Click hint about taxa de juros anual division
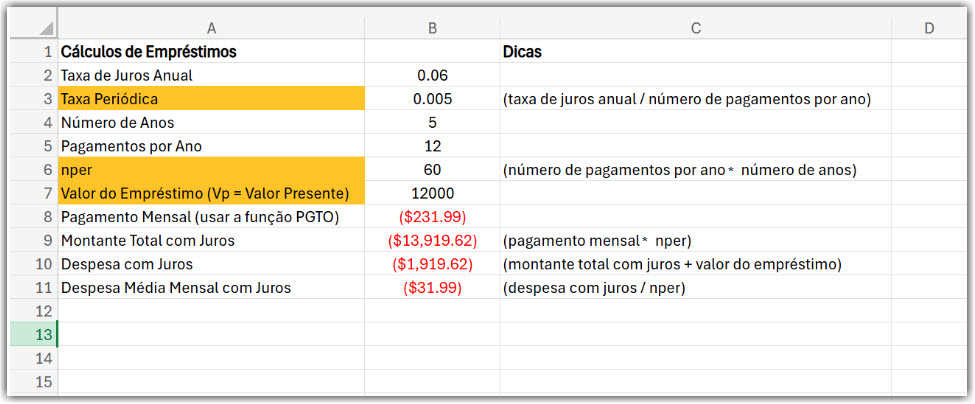The height and width of the screenshot is (404, 975). (696, 99)
